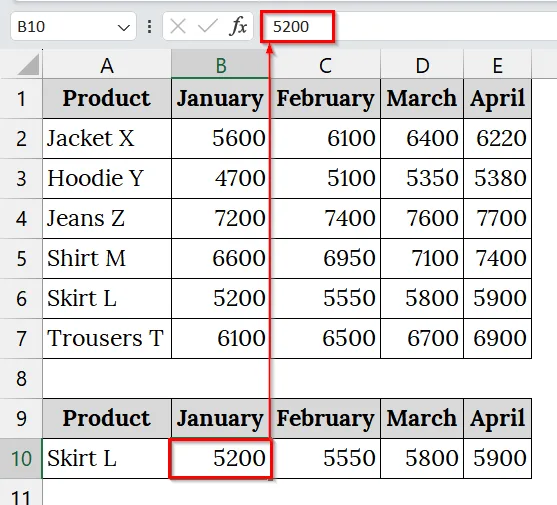Click the cell containing 4700

coord(220,178)
